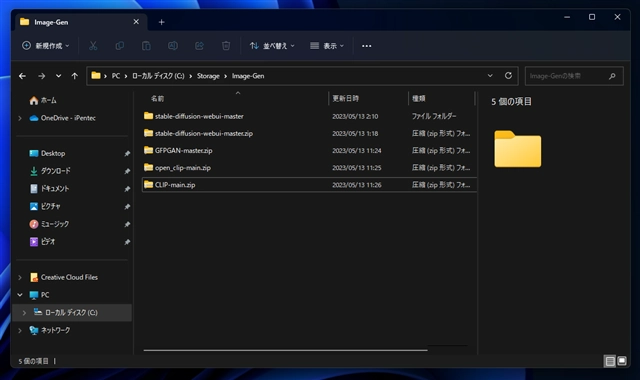Open the three-dot more options menu
The width and height of the screenshot is (640, 380).
click(367, 46)
